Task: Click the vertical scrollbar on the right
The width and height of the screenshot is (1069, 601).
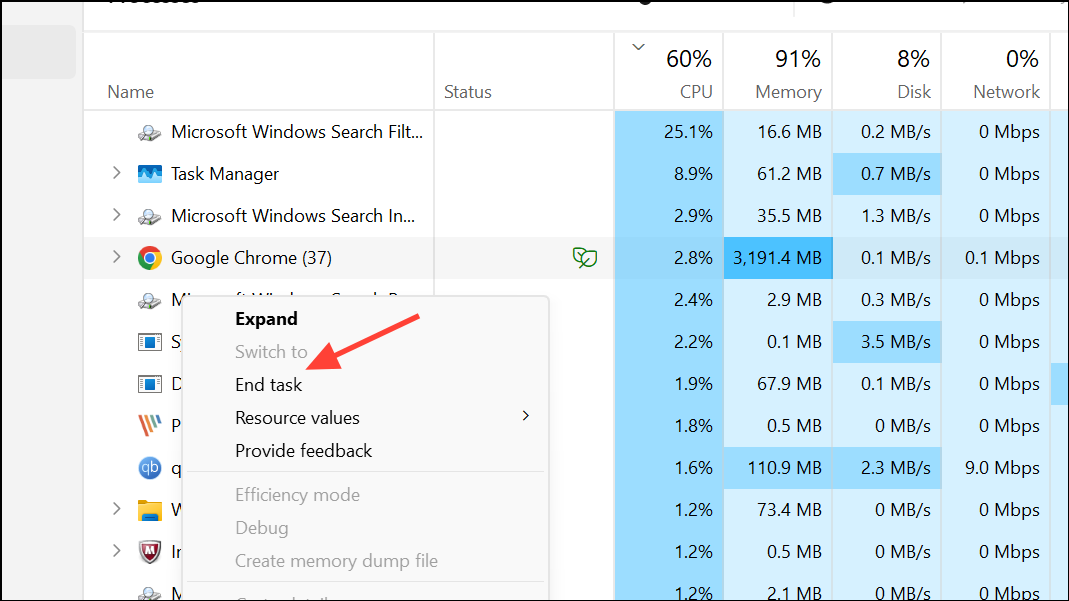Action: click(1060, 383)
